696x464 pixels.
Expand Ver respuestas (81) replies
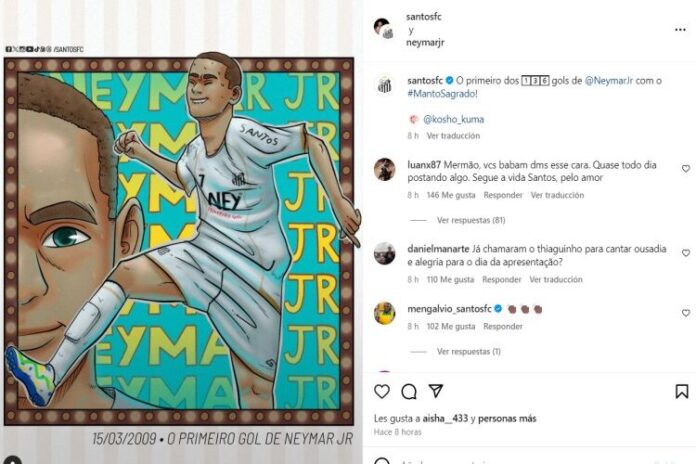(x=471, y=220)
